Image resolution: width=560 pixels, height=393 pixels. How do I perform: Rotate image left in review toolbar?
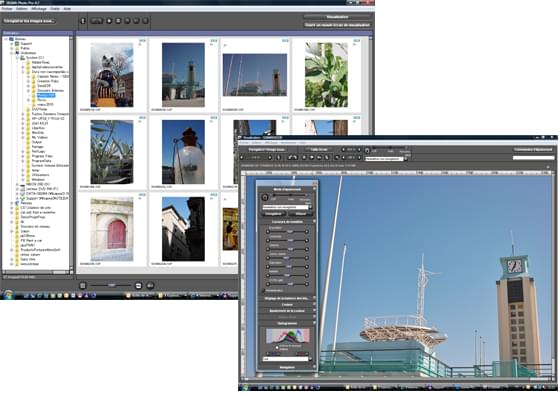point(290,157)
